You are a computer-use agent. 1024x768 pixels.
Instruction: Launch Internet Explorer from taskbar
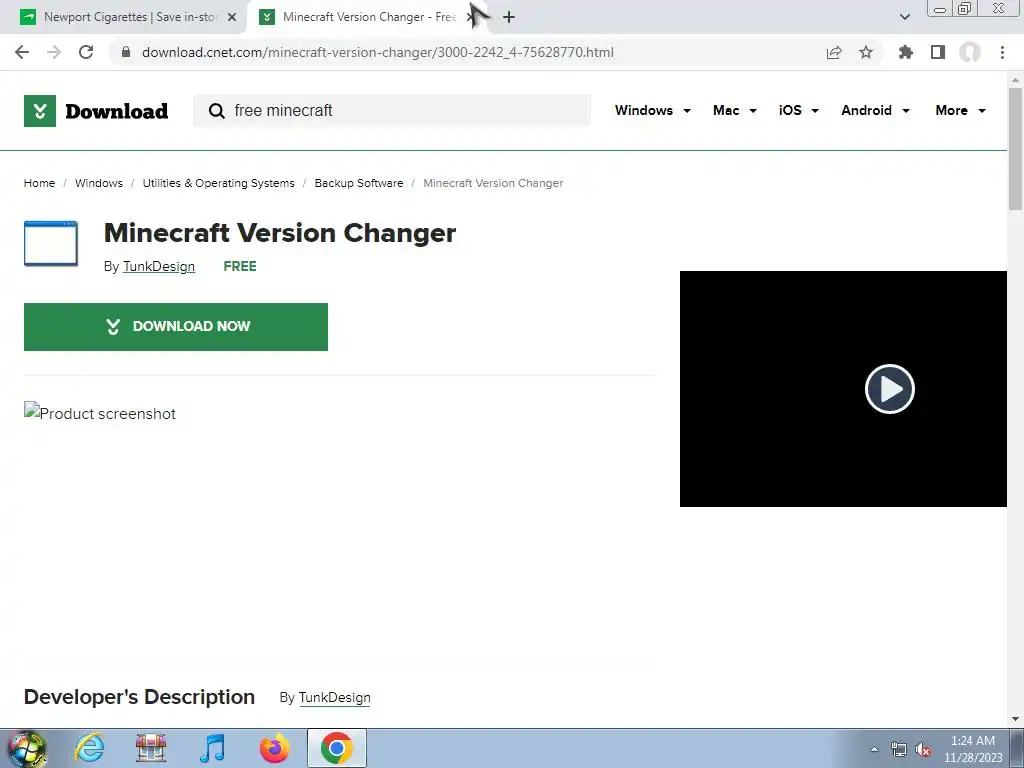89,748
